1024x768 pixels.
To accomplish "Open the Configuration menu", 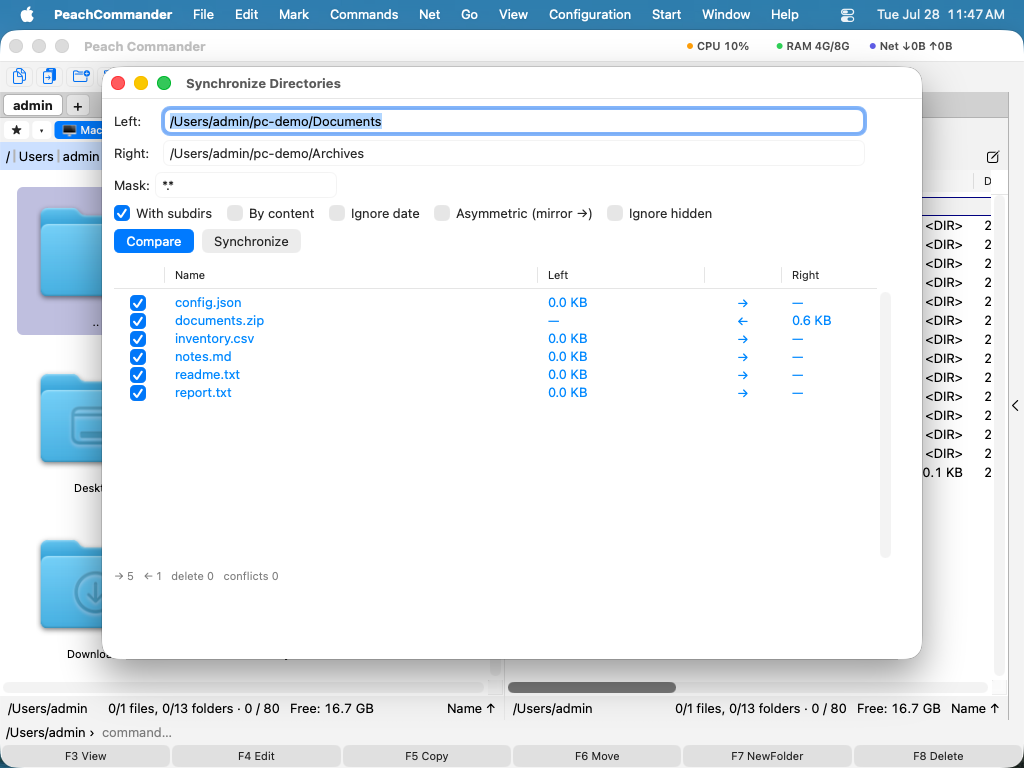I will [590, 14].
